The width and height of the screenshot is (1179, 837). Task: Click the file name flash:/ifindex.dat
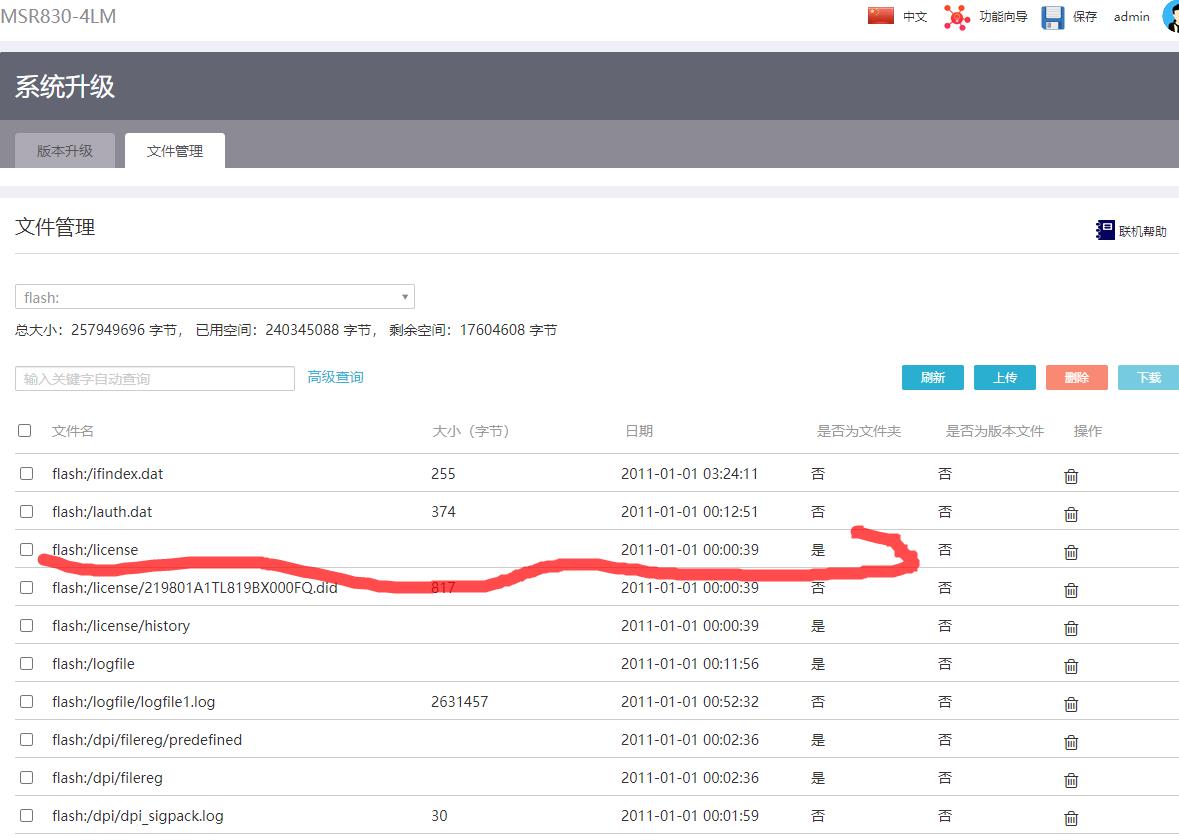coord(108,474)
